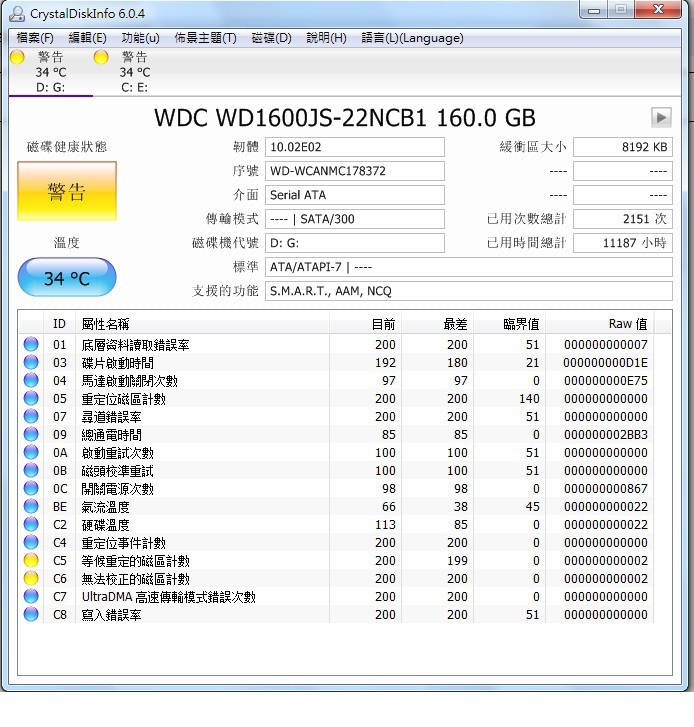694x727 pixels.
Task: Click the serial number field WD-WCANMC178372
Action: (x=355, y=171)
